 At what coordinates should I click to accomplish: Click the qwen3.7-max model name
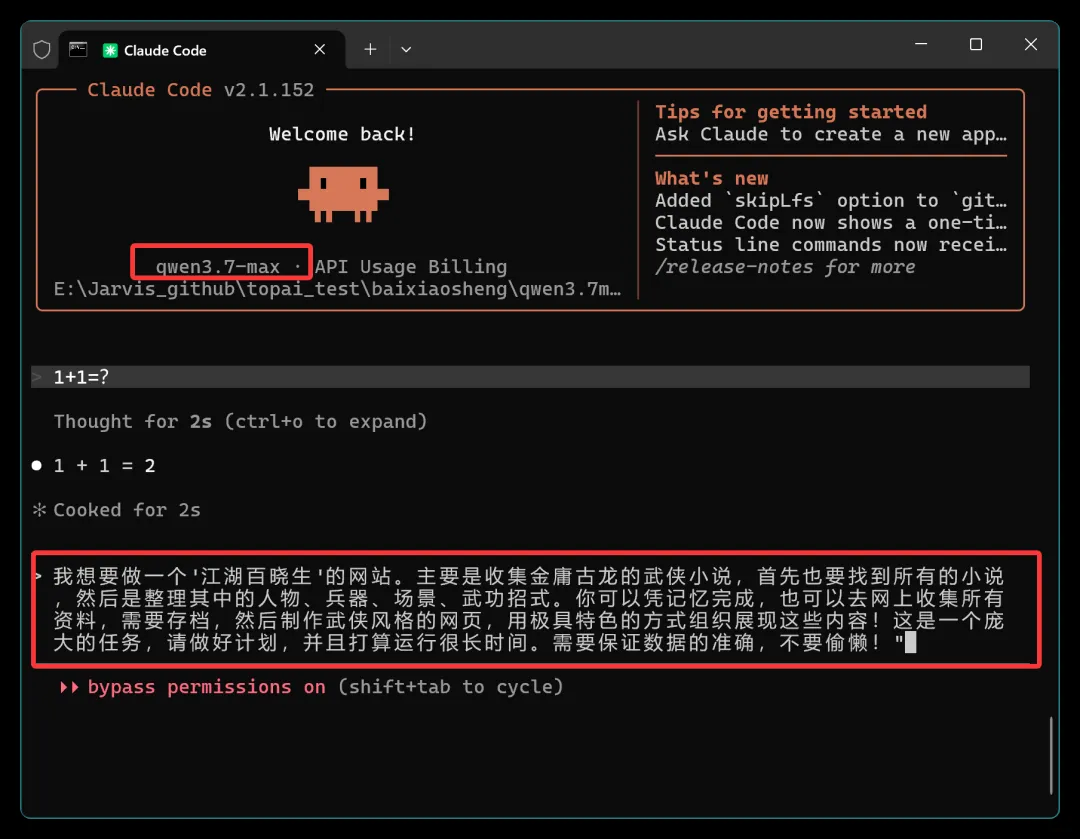click(x=218, y=267)
